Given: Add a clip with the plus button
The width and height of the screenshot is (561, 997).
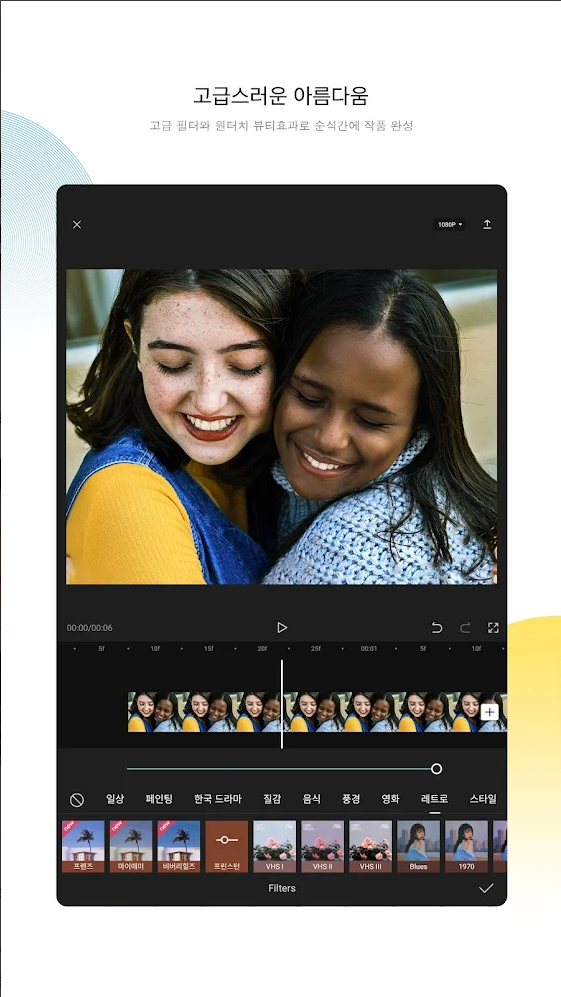Looking at the screenshot, I should pos(489,712).
